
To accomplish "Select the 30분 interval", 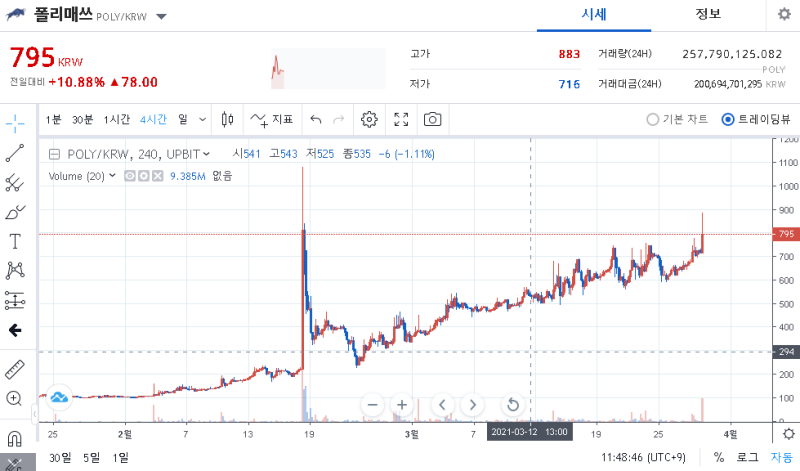I will (x=82, y=119).
